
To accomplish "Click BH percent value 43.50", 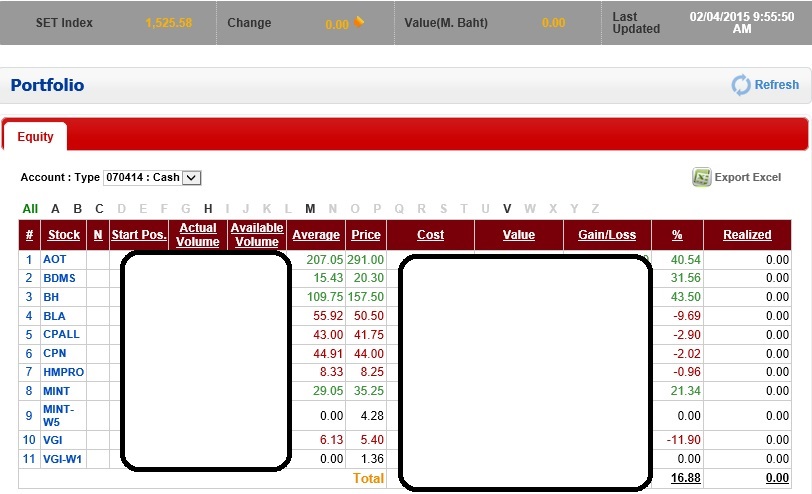I will [x=686, y=297].
